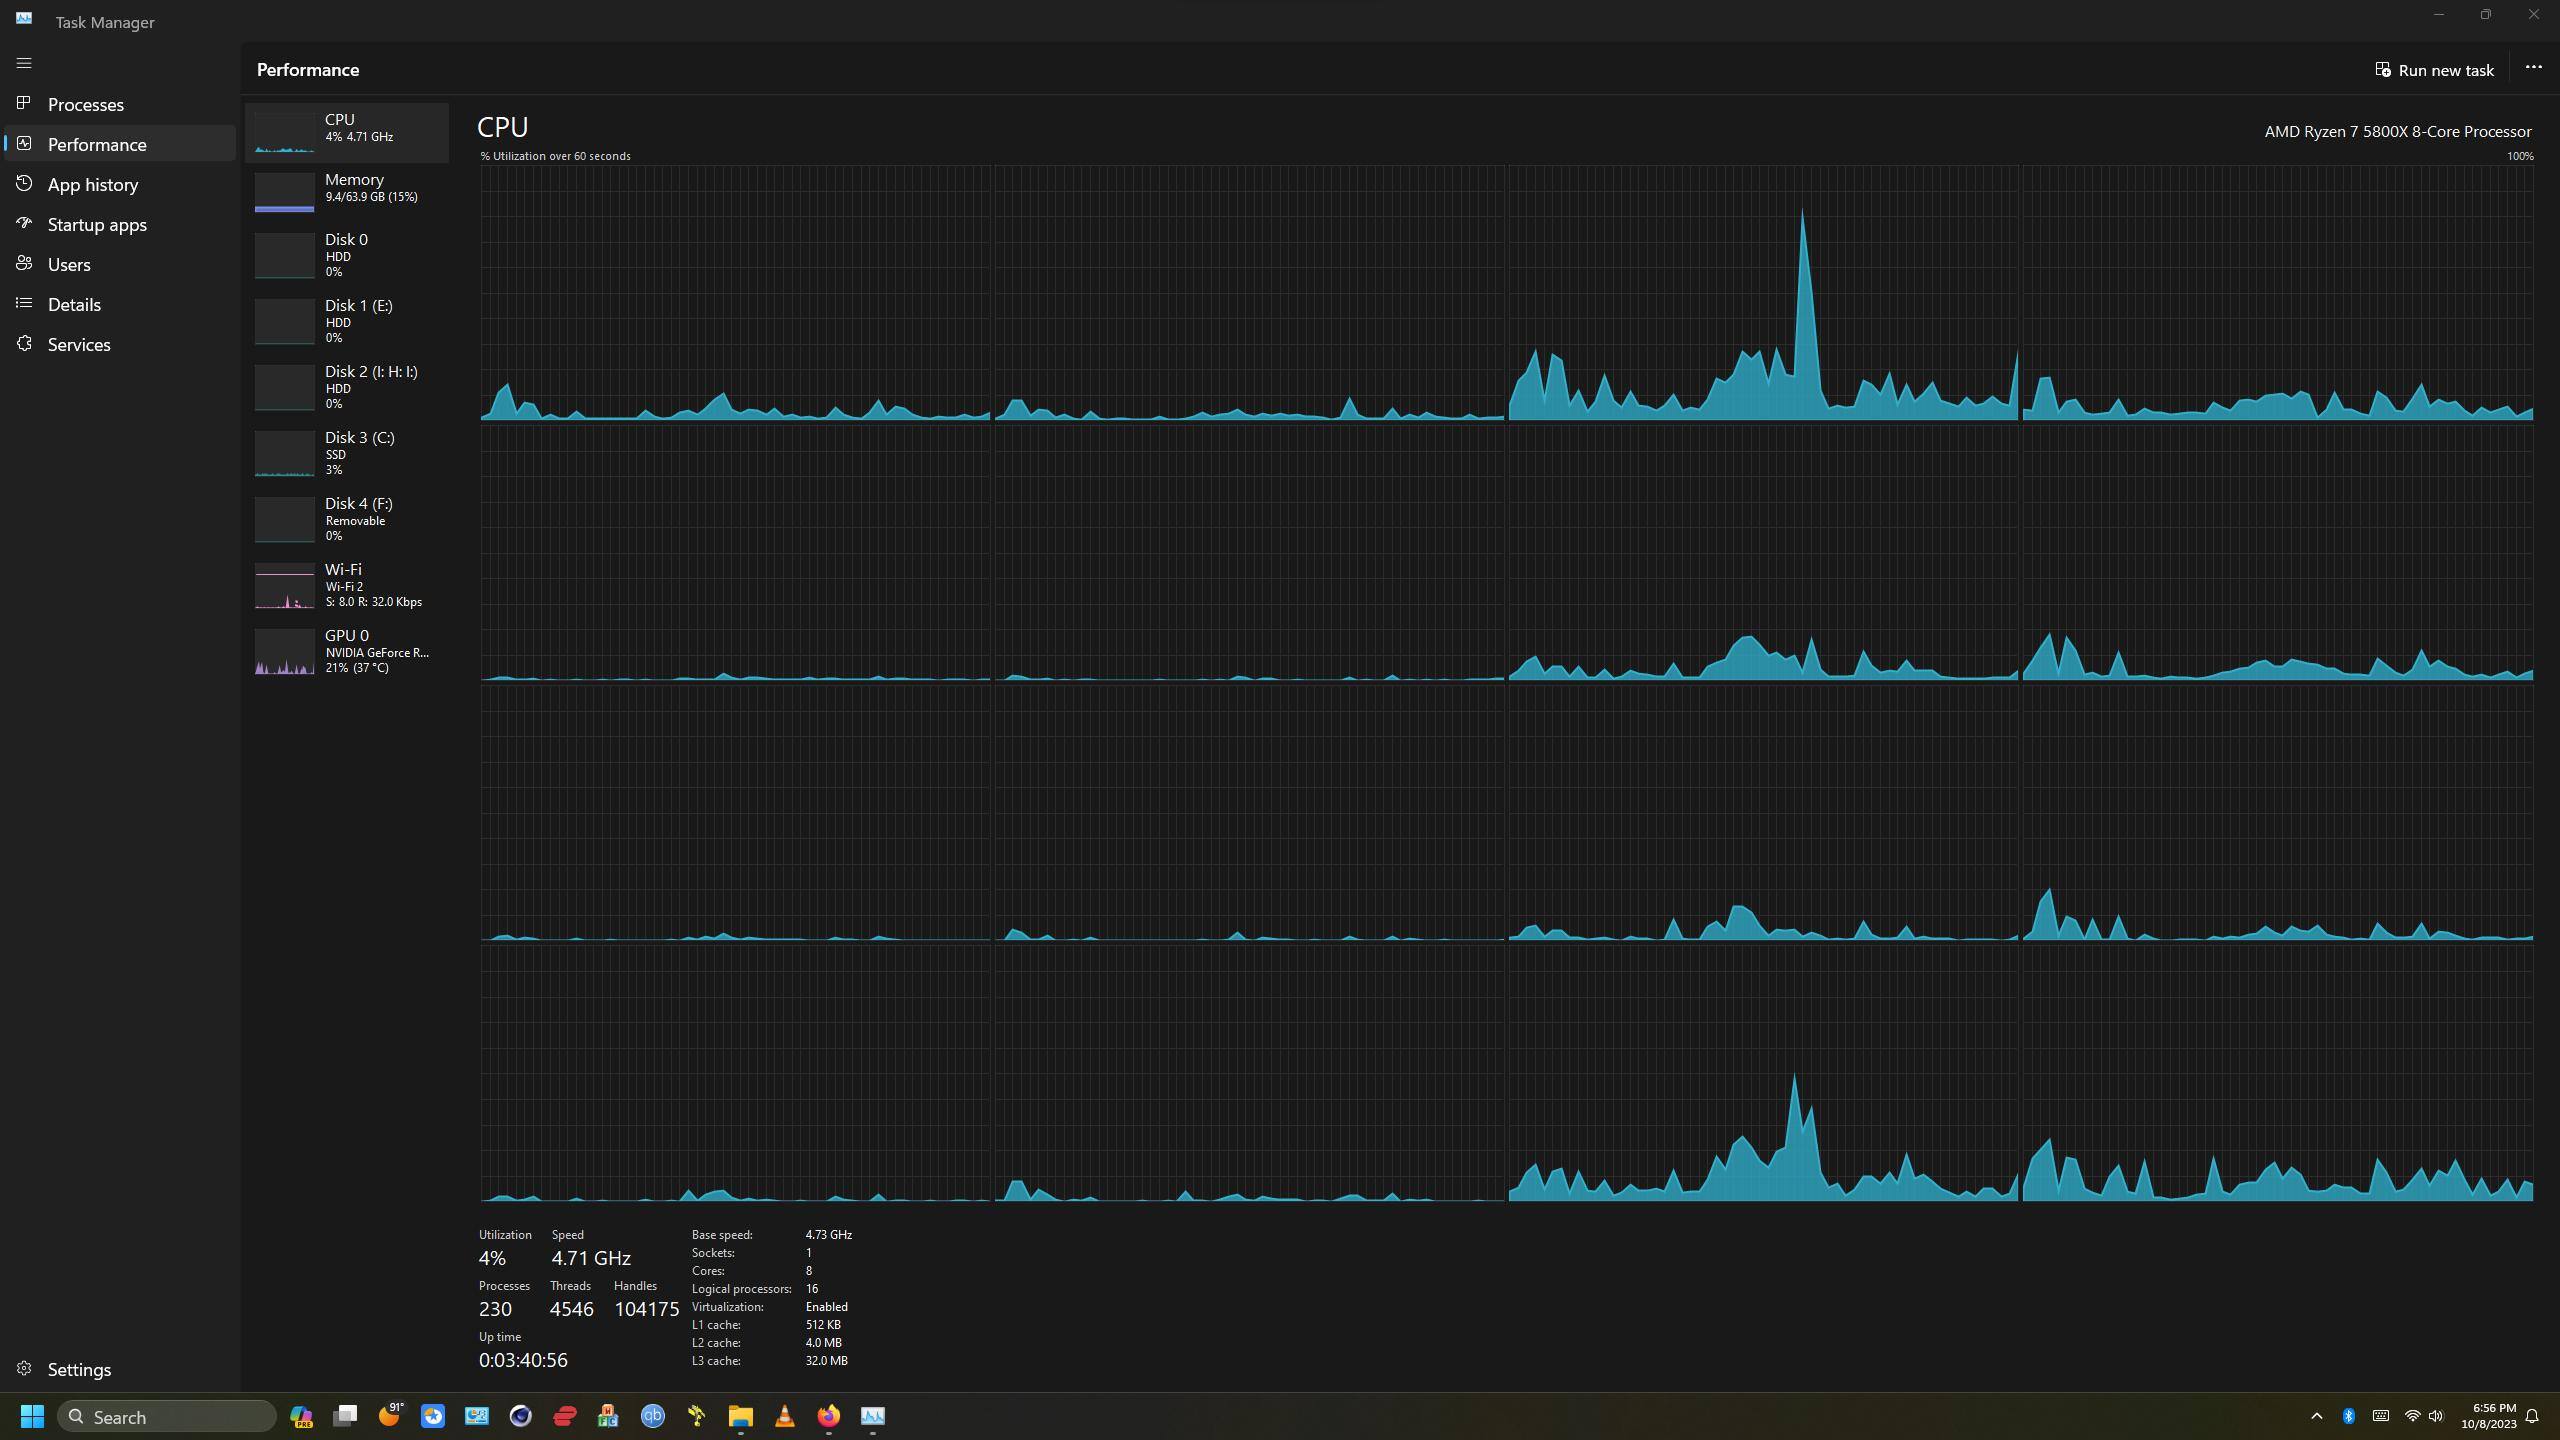Open the Processes page
2560x1440 pixels.
(86, 105)
